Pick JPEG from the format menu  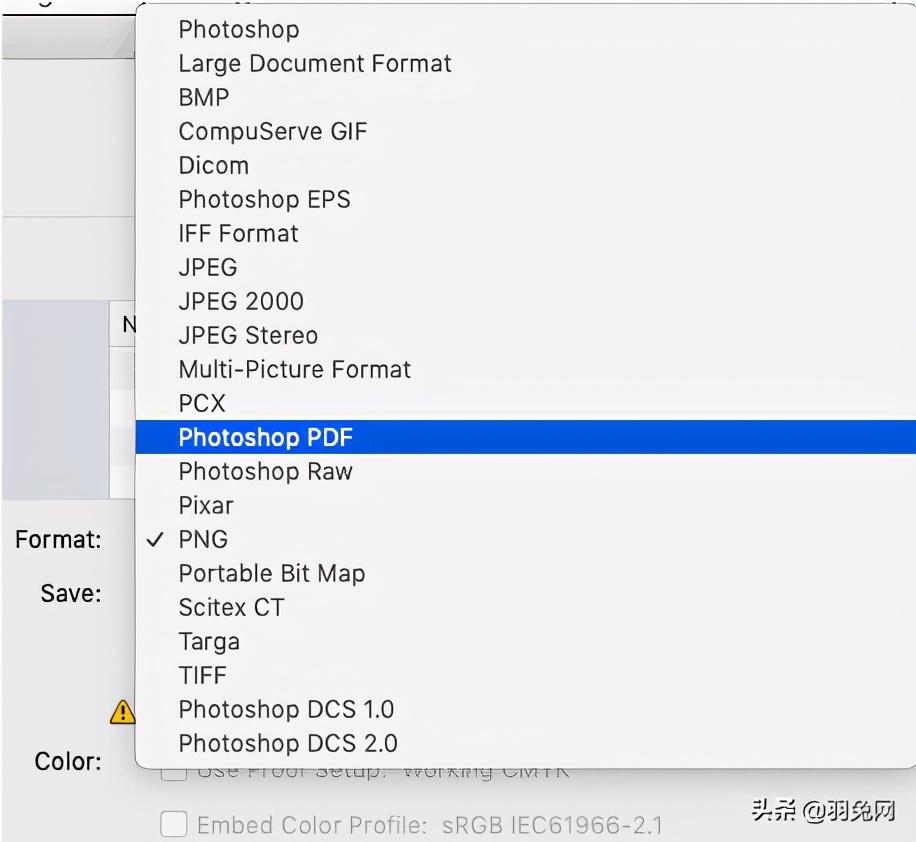(x=208, y=267)
